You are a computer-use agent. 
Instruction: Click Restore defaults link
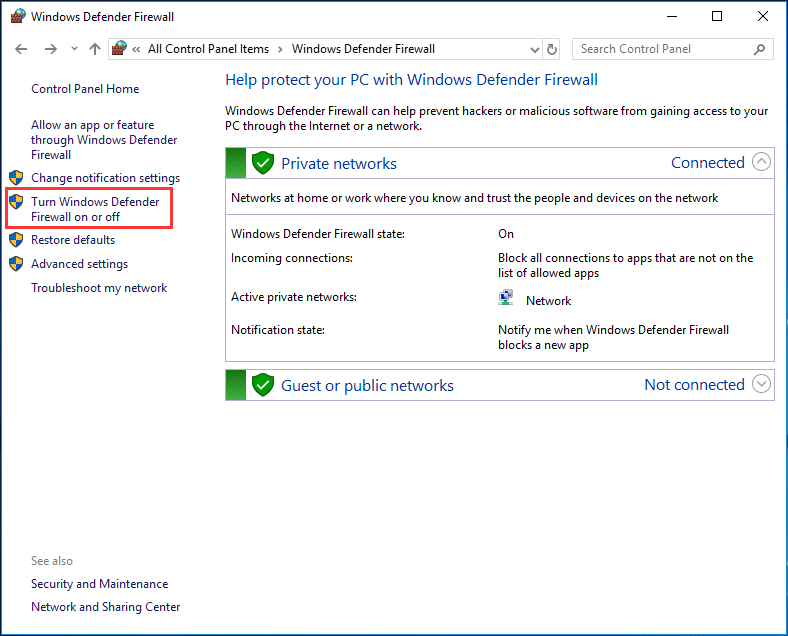tap(73, 240)
